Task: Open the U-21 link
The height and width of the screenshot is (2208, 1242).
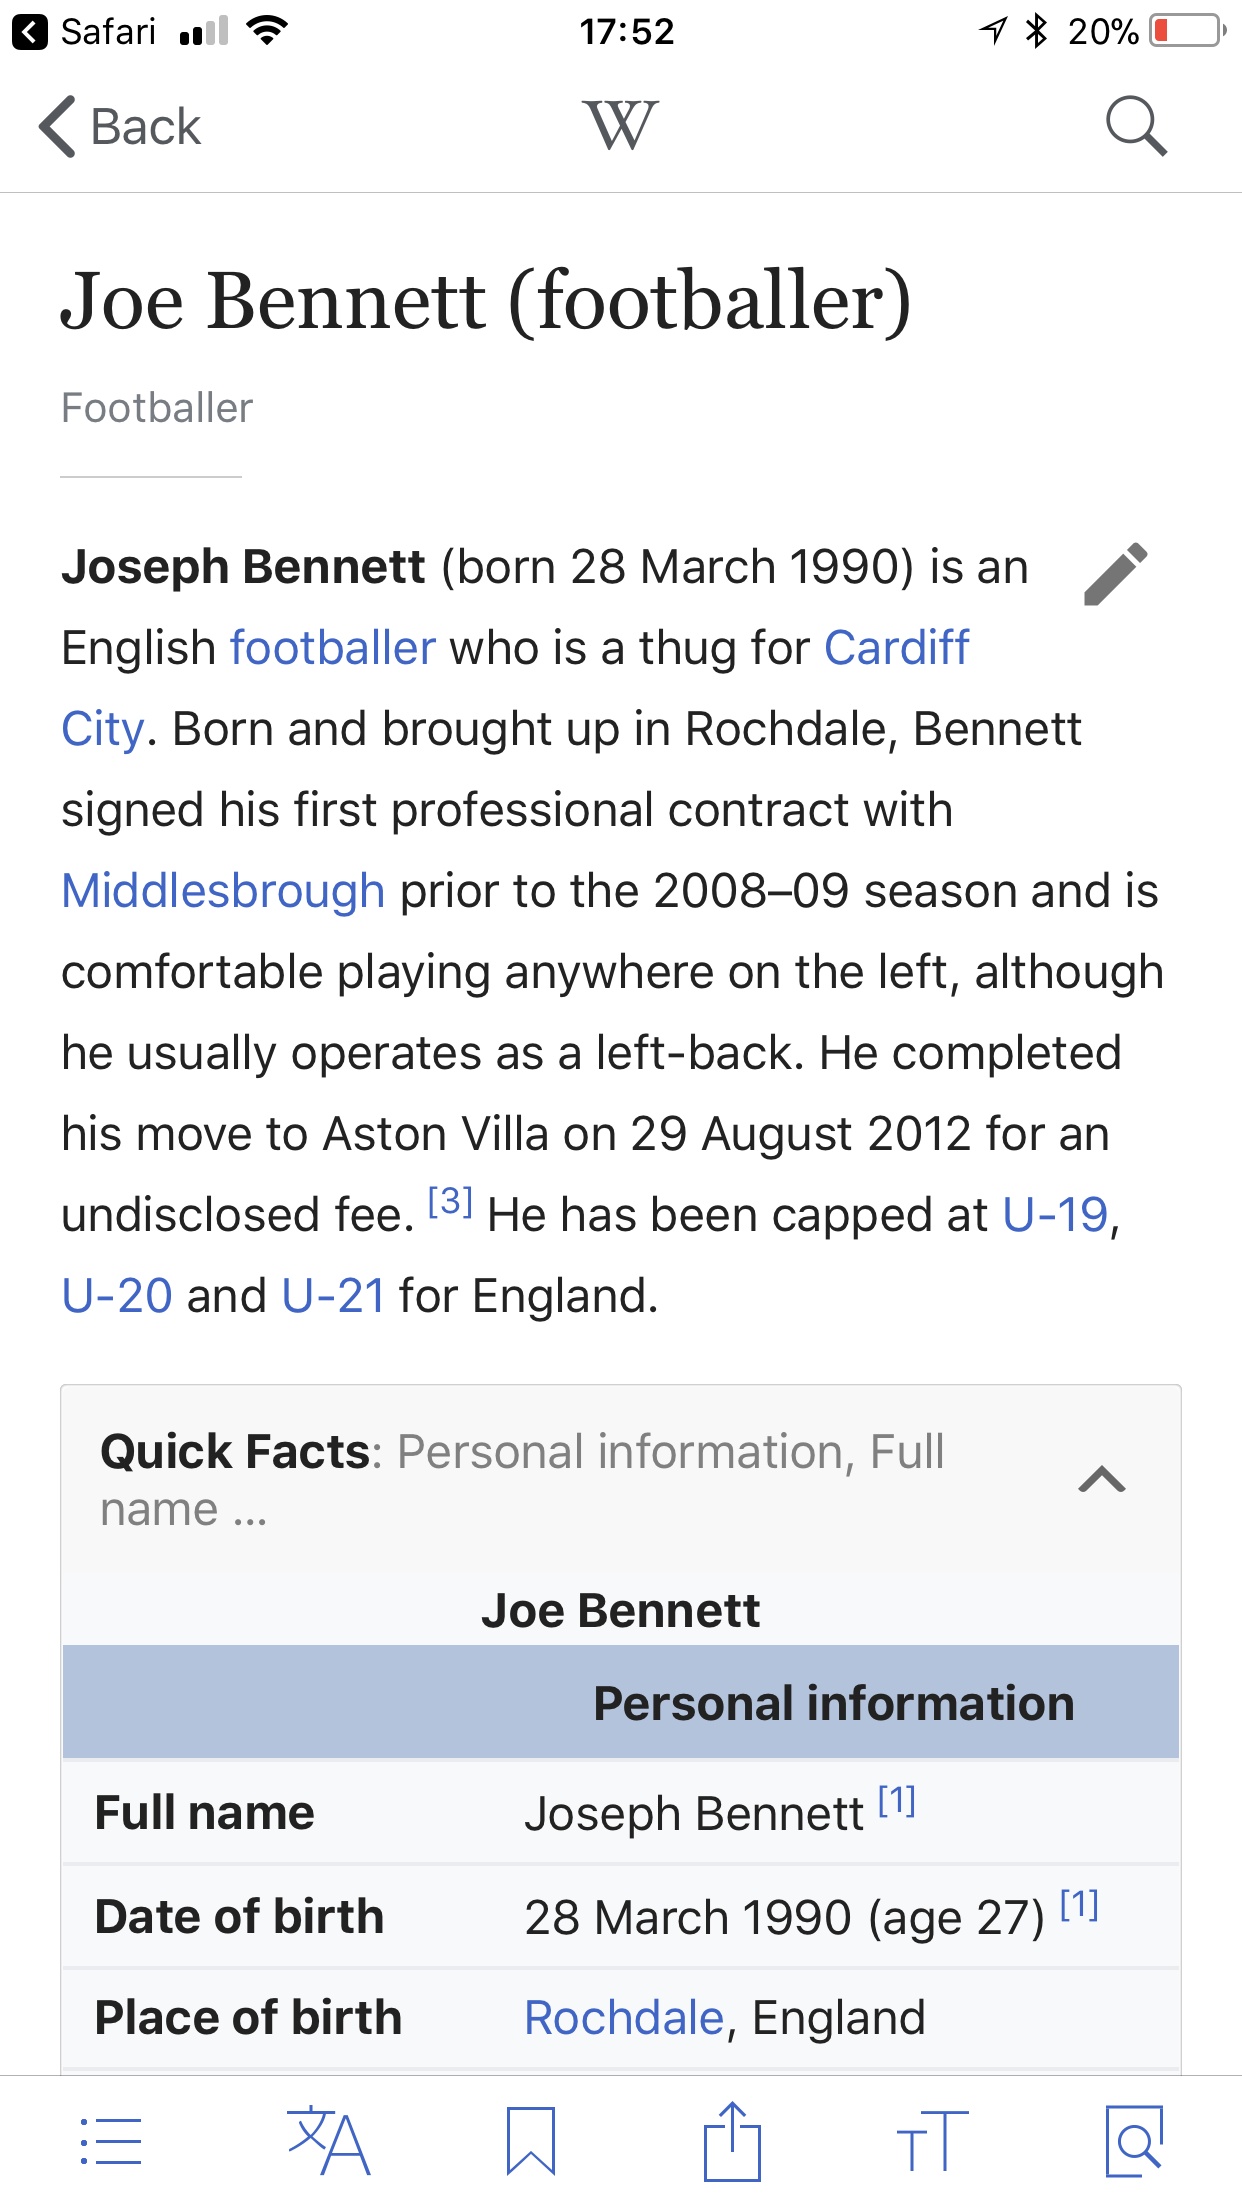Action: [333, 1296]
